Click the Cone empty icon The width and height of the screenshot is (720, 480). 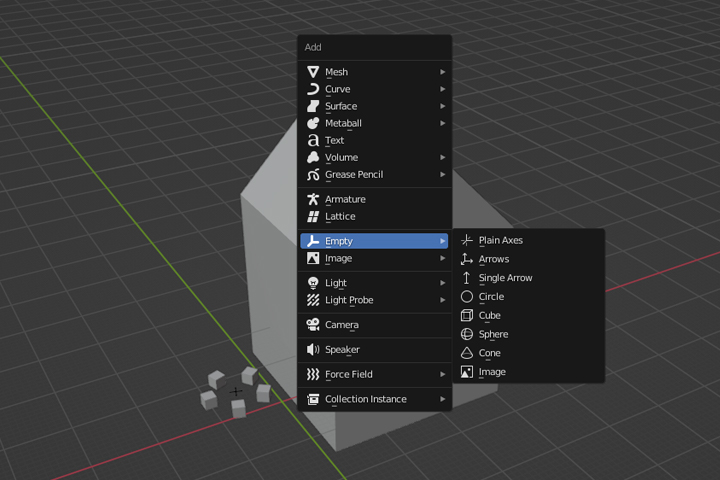tap(467, 353)
